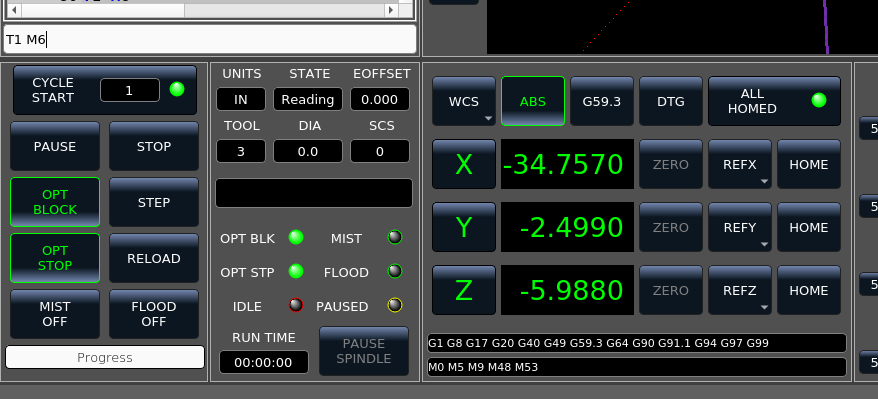Click the HOME button for Y axis
This screenshot has width=878, height=399.
point(809,227)
